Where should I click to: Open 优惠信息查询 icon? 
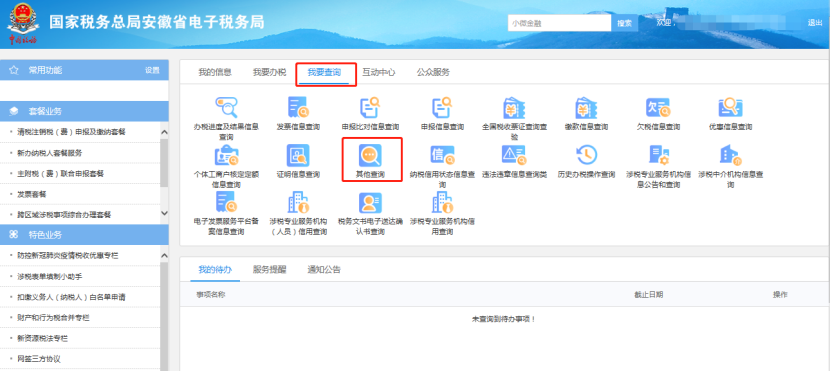point(730,108)
